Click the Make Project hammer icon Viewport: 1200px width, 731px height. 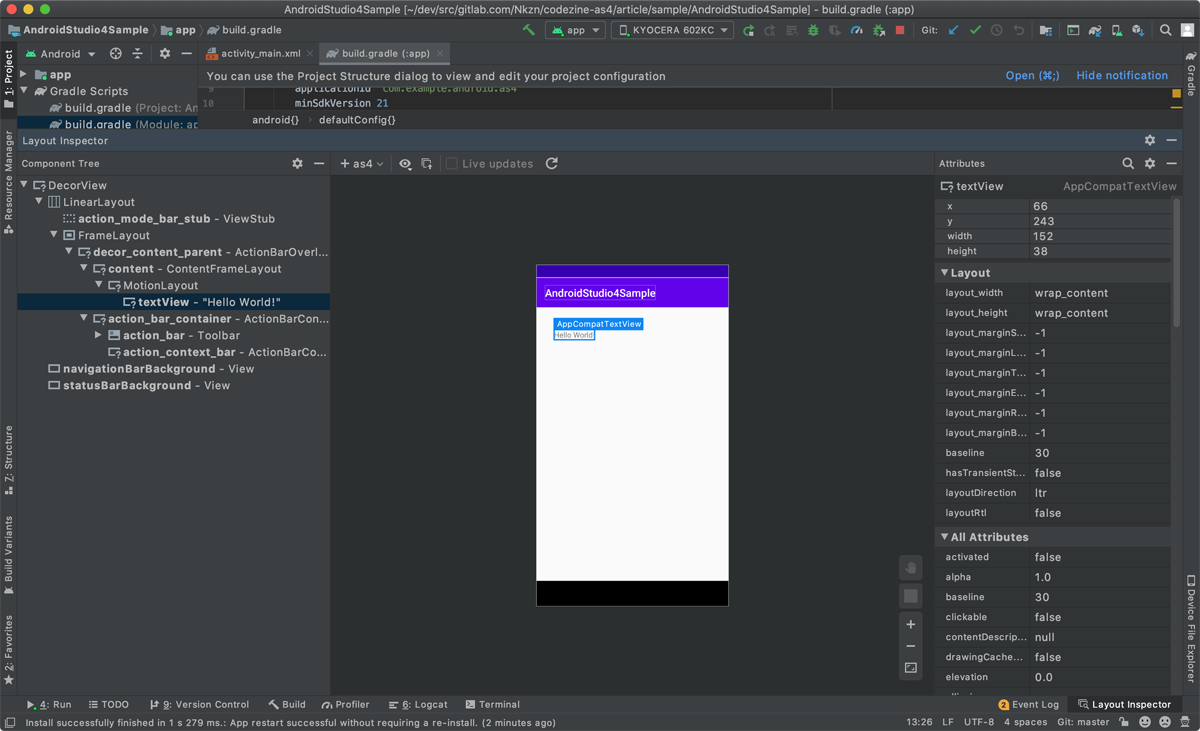click(x=529, y=30)
